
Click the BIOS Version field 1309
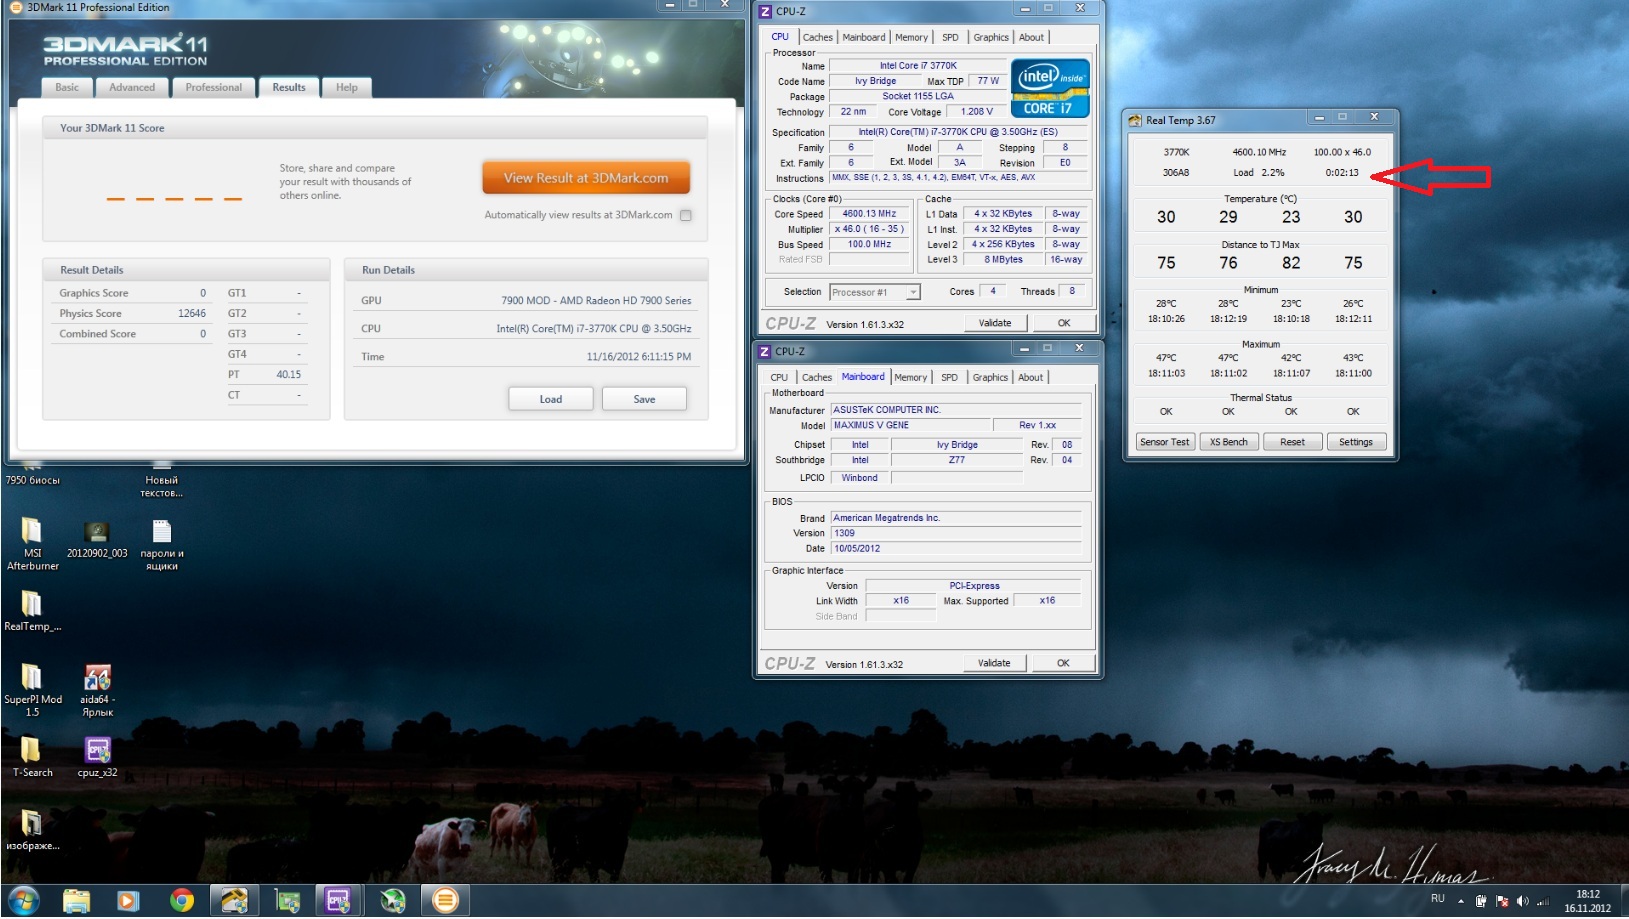point(956,533)
